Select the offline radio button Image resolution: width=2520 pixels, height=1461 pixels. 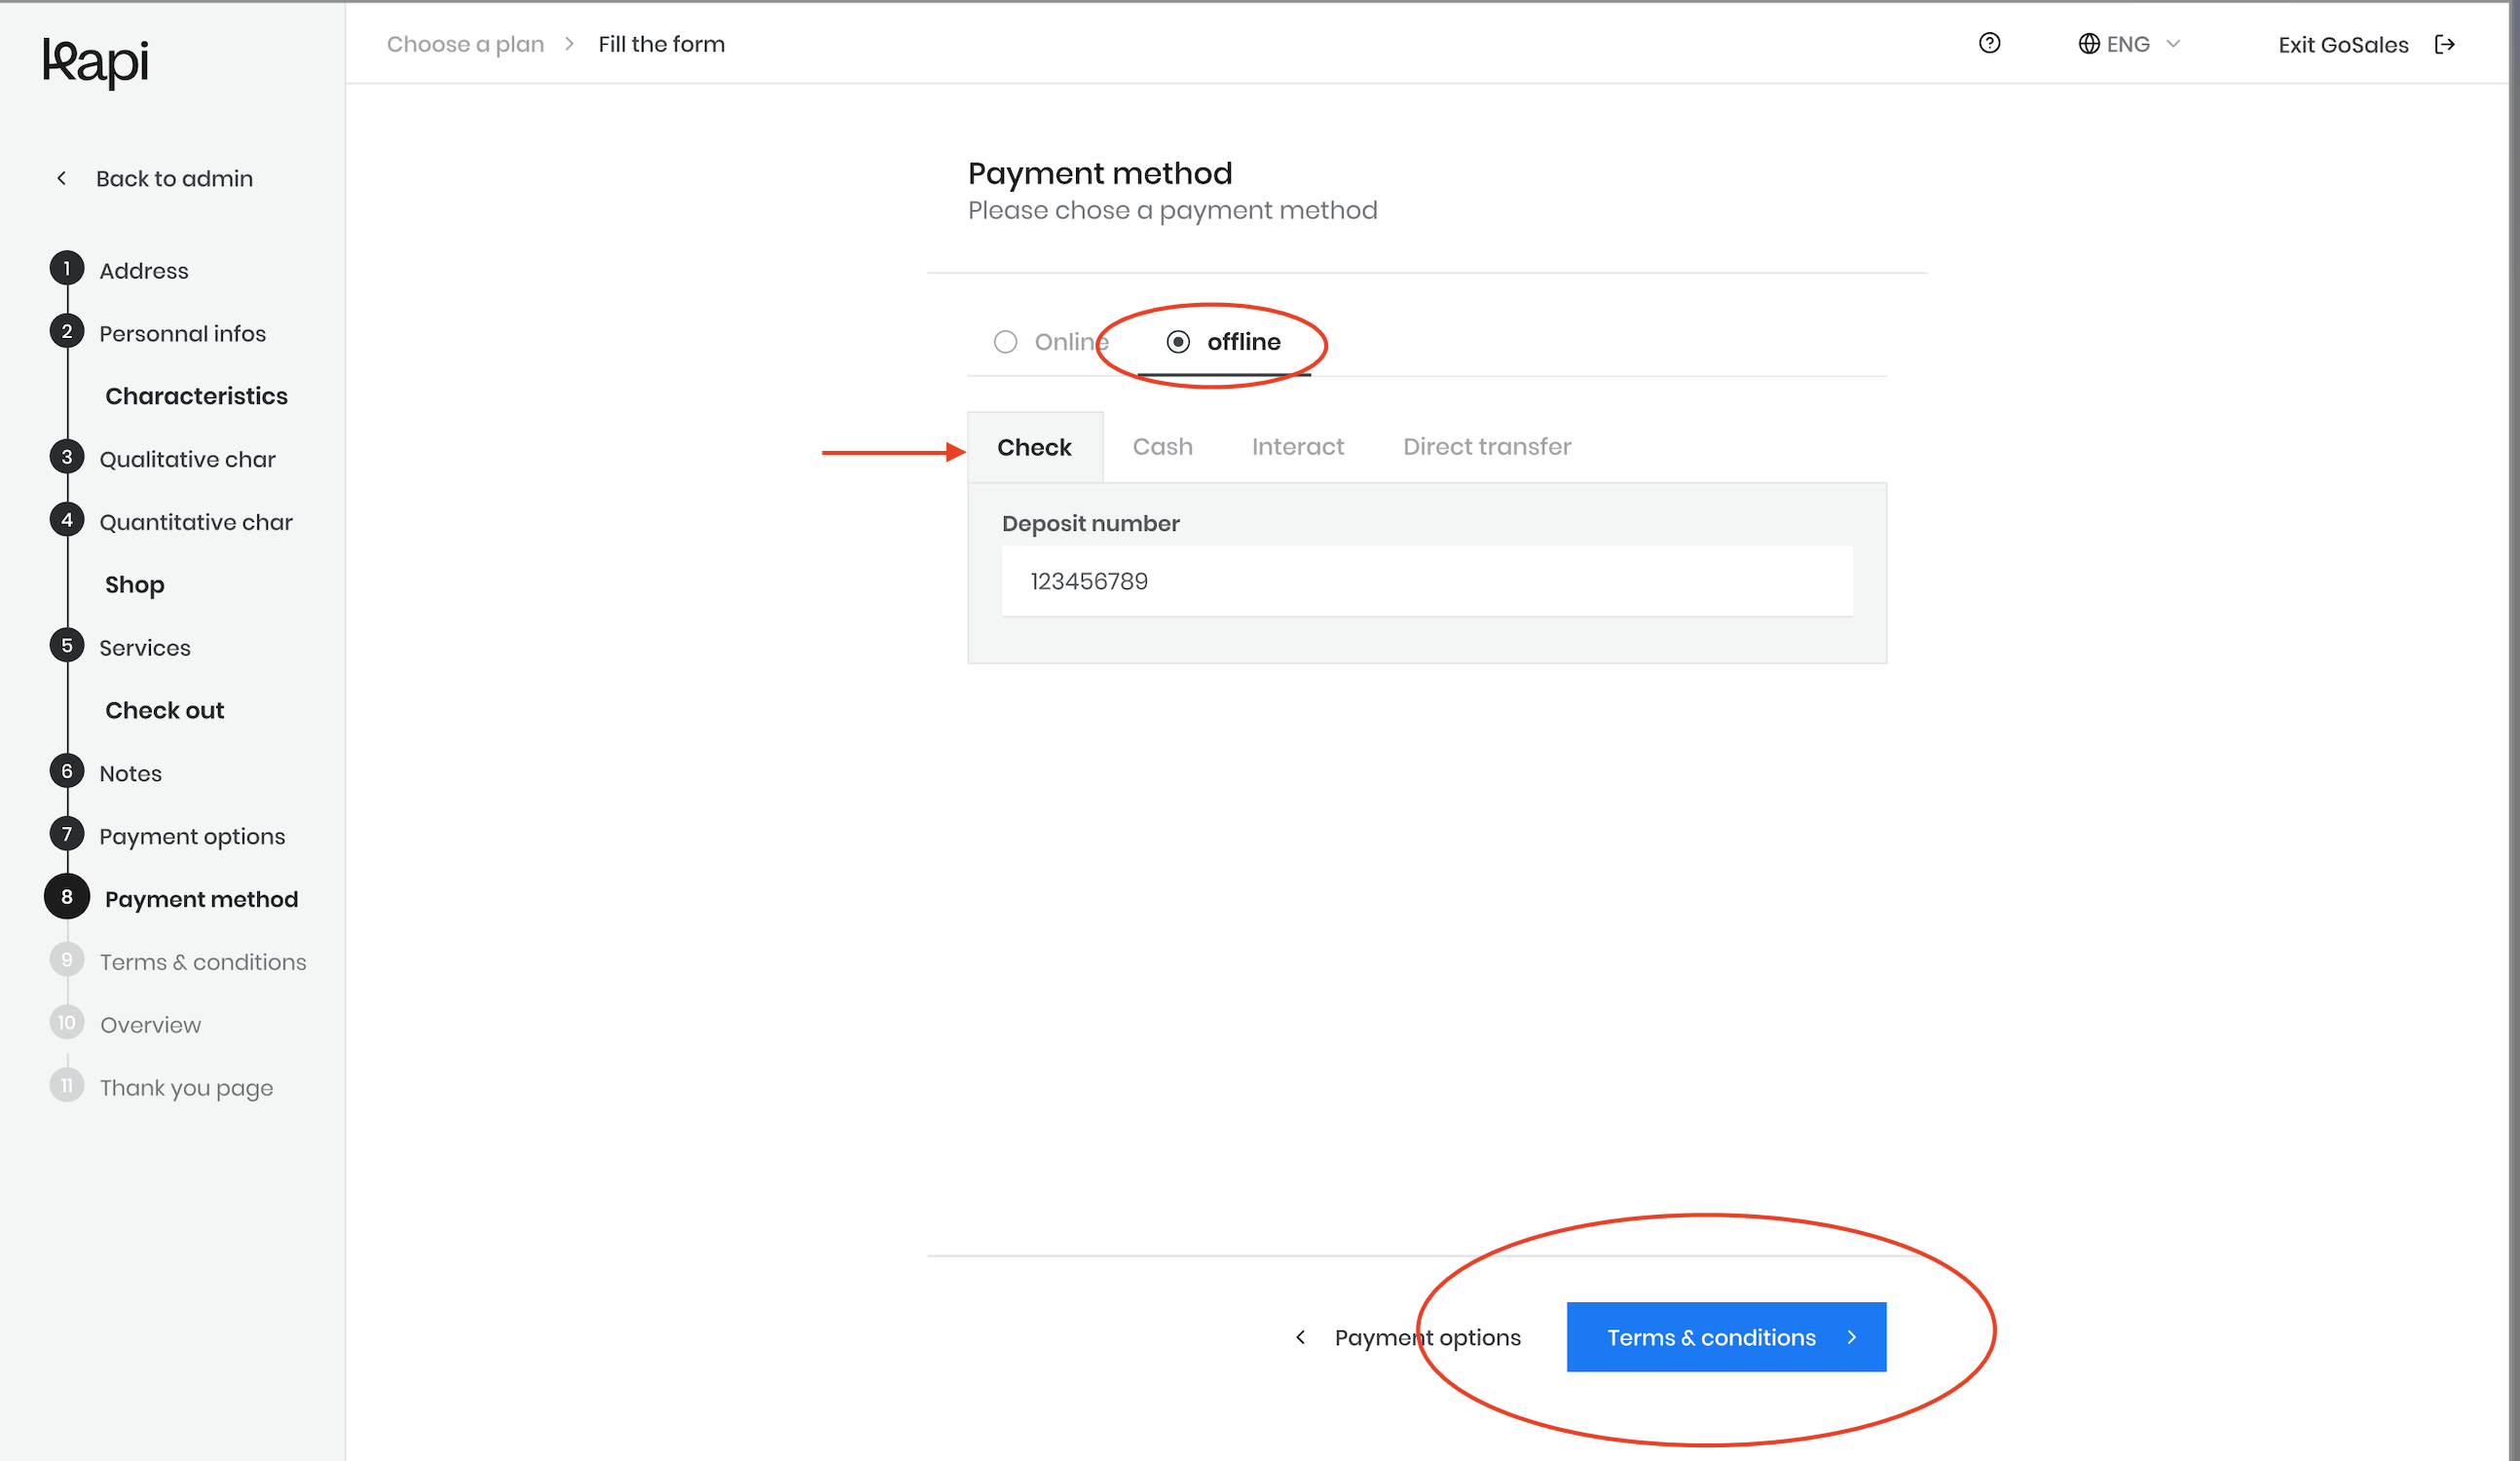[x=1178, y=342]
